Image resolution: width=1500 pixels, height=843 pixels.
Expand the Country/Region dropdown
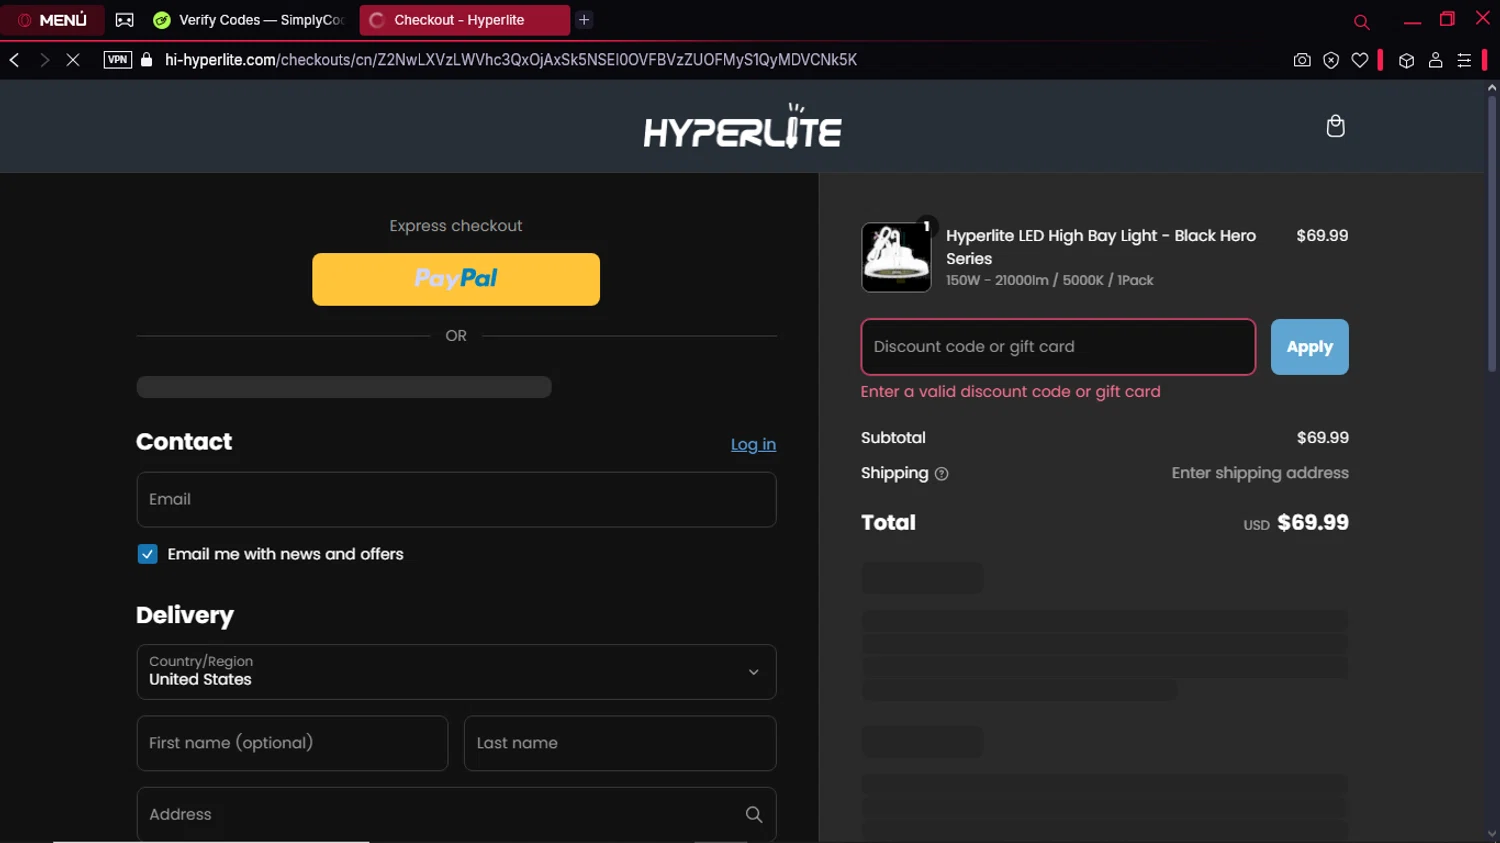(x=456, y=672)
